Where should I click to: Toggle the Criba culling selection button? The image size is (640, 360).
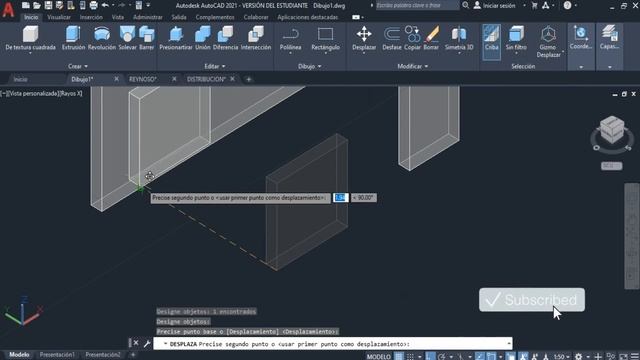[x=491, y=42]
